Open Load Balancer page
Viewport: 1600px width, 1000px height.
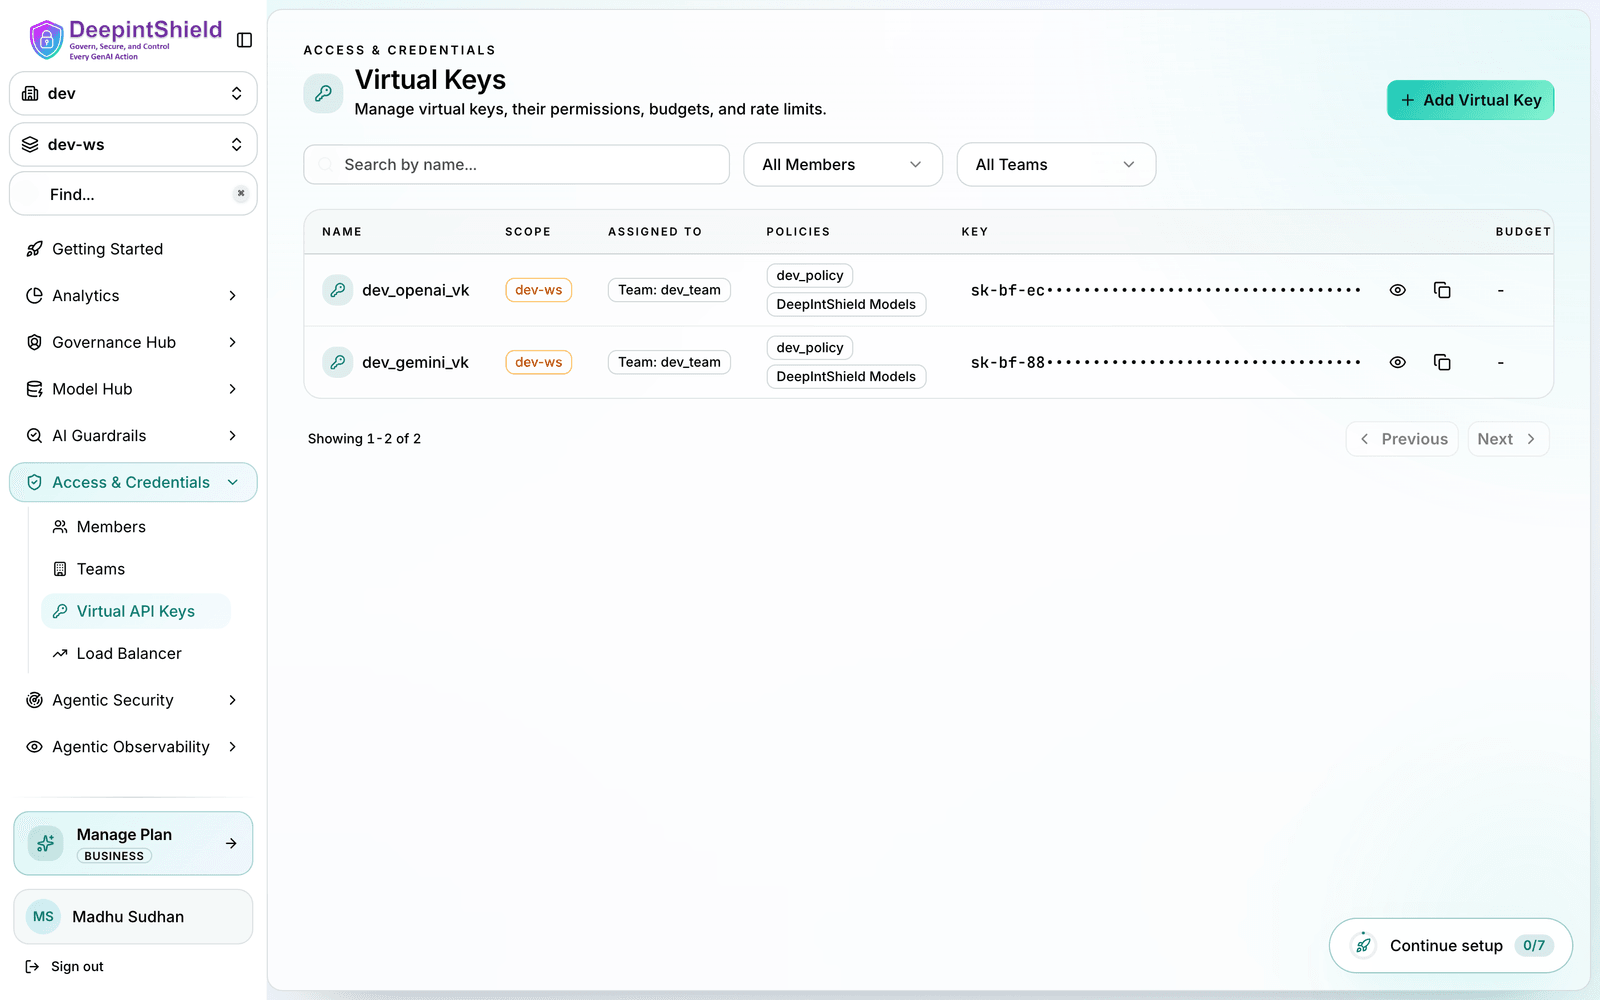click(136, 654)
